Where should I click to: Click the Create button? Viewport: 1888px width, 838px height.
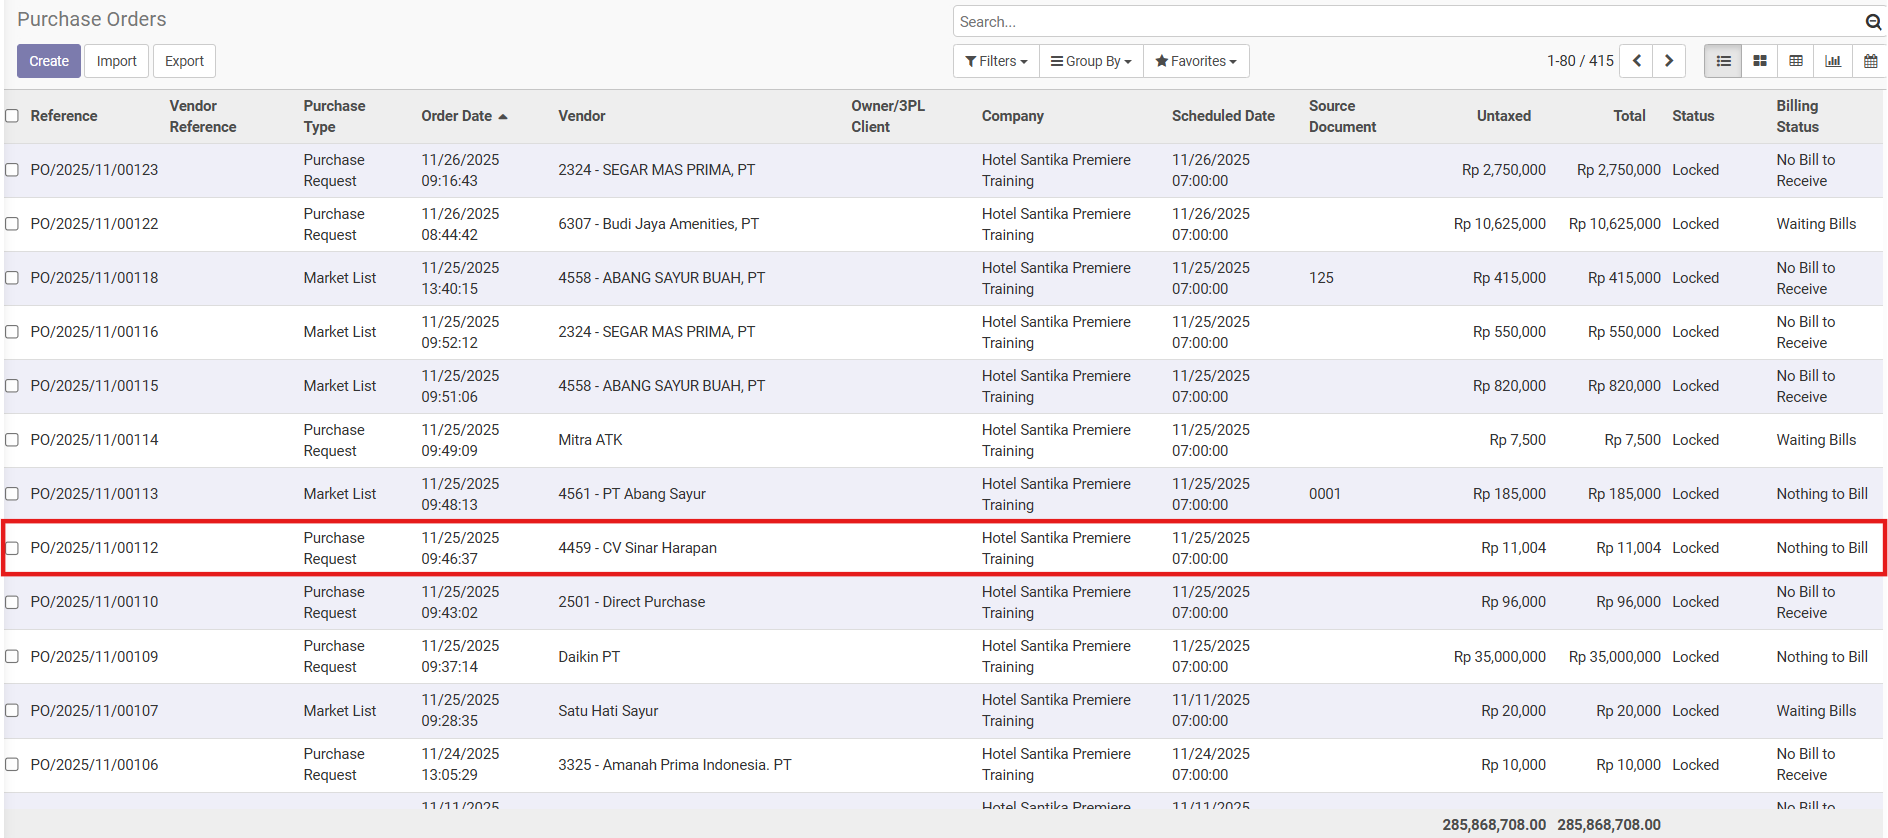coord(49,61)
